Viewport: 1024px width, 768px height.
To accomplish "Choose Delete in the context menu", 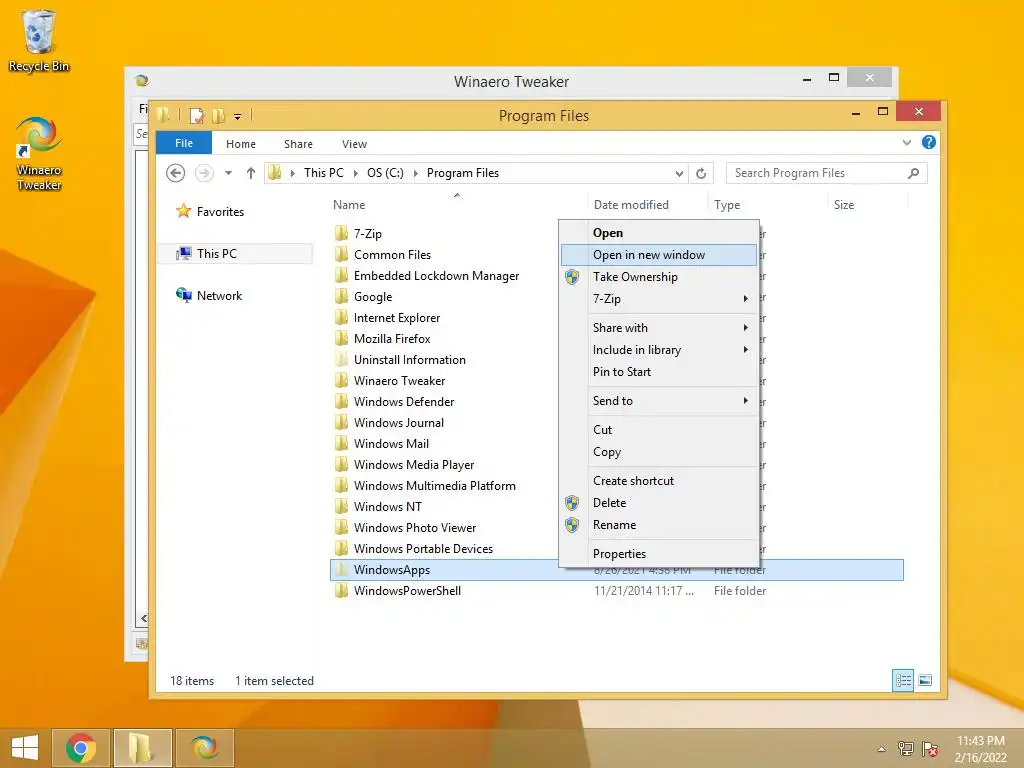I will (x=659, y=503).
